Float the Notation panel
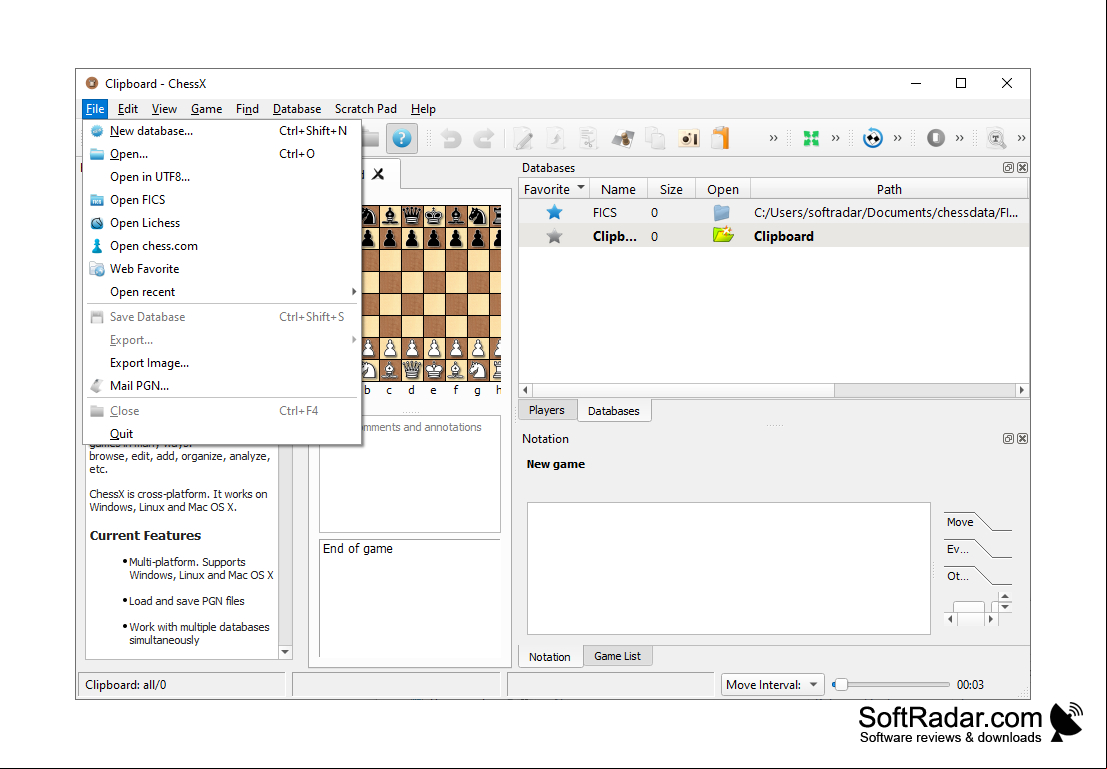 coord(1008,439)
